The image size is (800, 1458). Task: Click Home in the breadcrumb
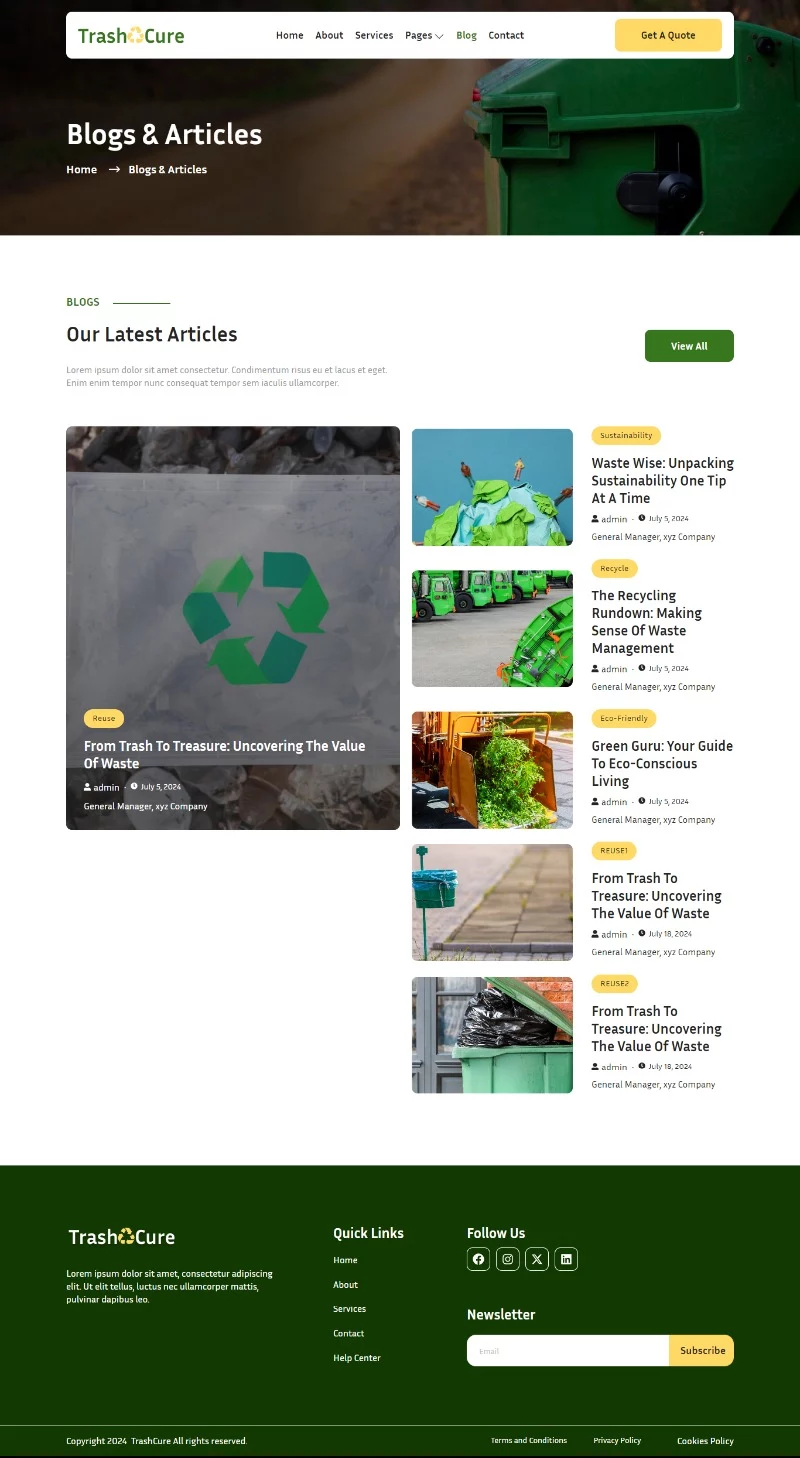tap(81, 169)
